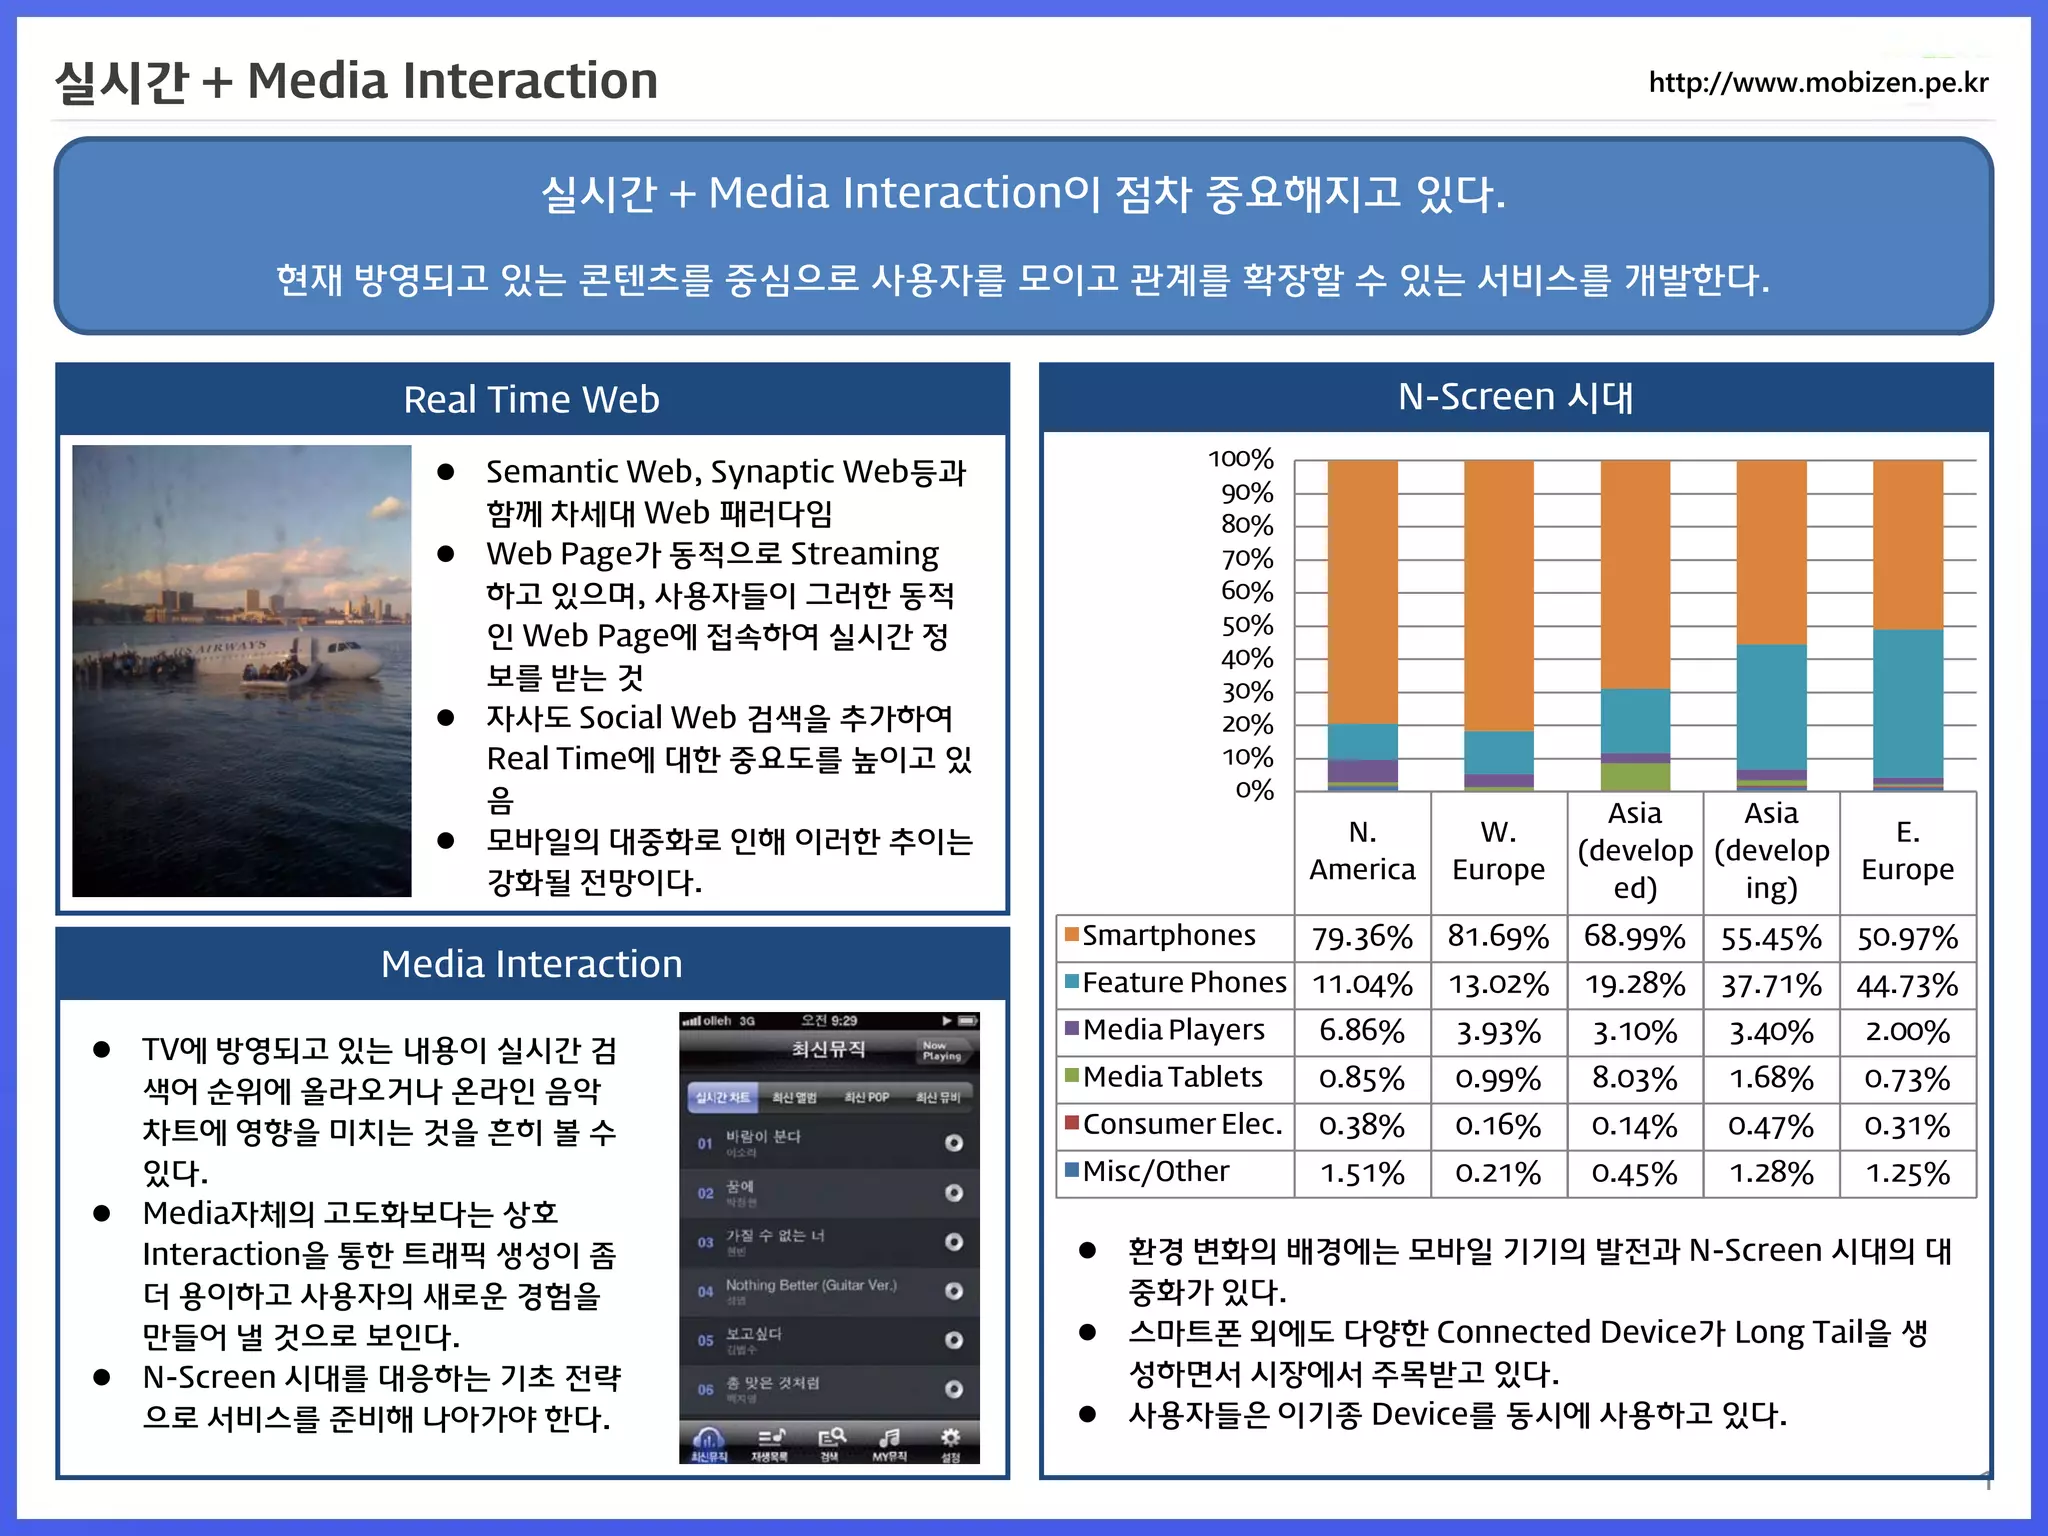Tap the disc icon for Nothing Better
Viewport: 2048px width, 1536px height.
click(x=954, y=1291)
